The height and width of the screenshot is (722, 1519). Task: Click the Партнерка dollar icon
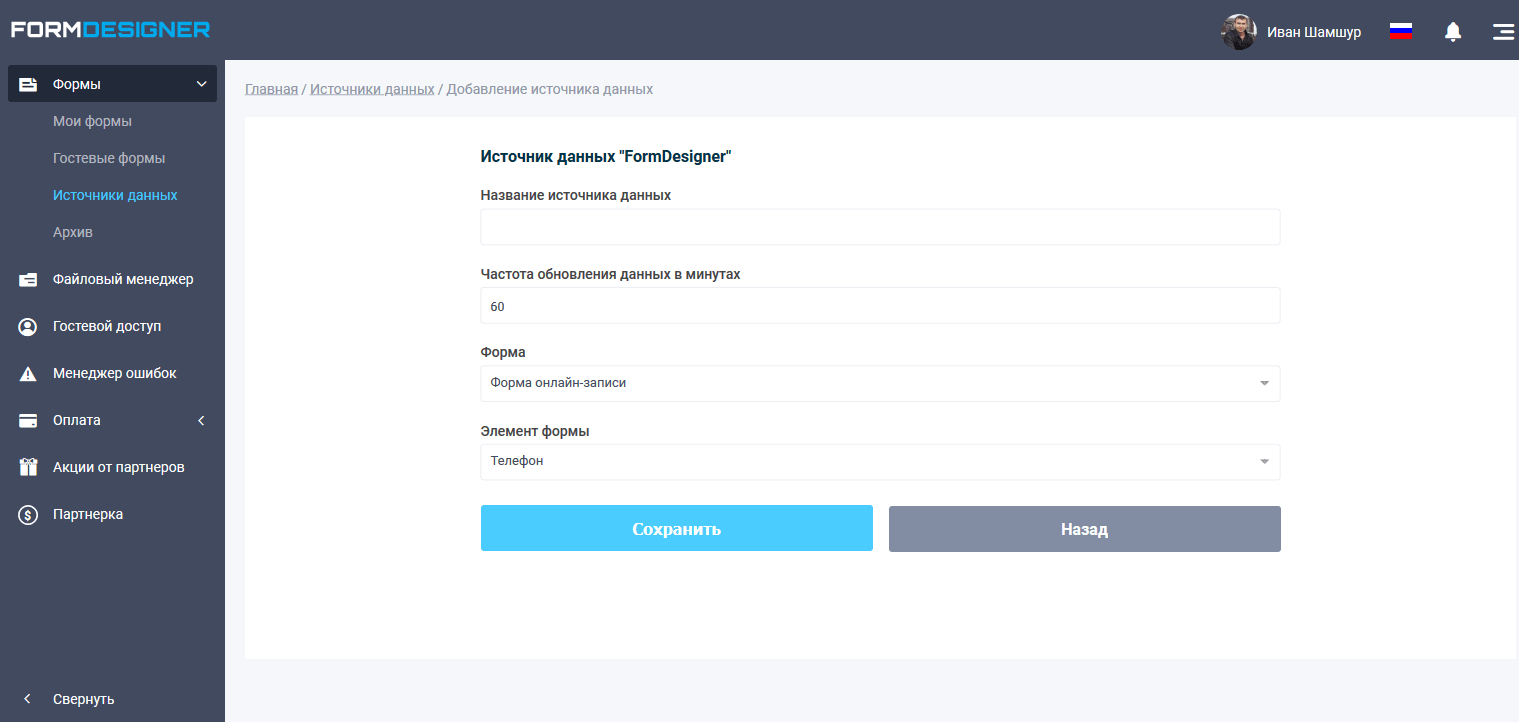27,514
